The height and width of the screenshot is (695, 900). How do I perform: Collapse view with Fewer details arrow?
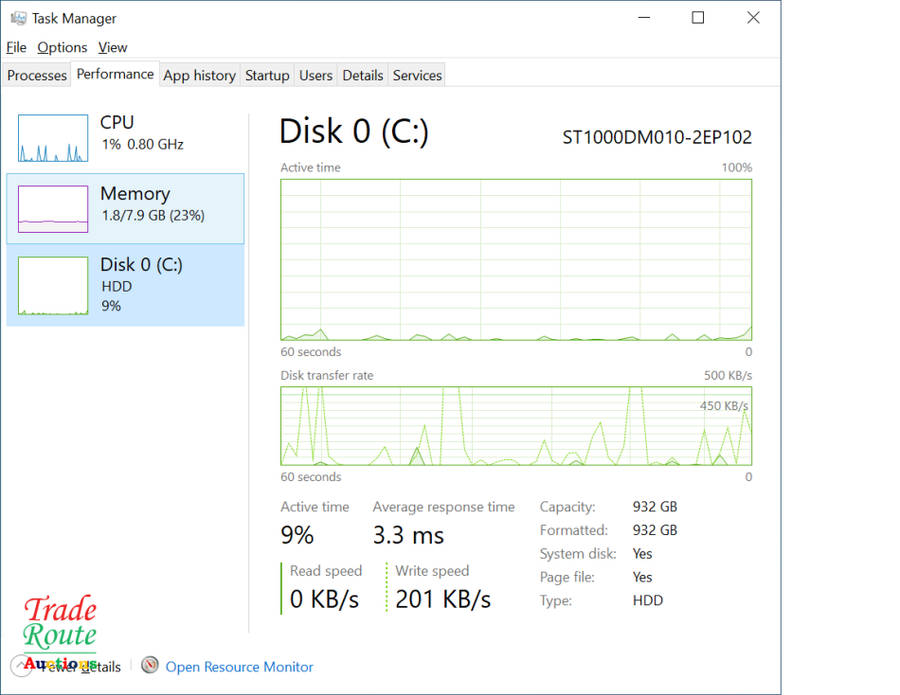tap(21, 666)
